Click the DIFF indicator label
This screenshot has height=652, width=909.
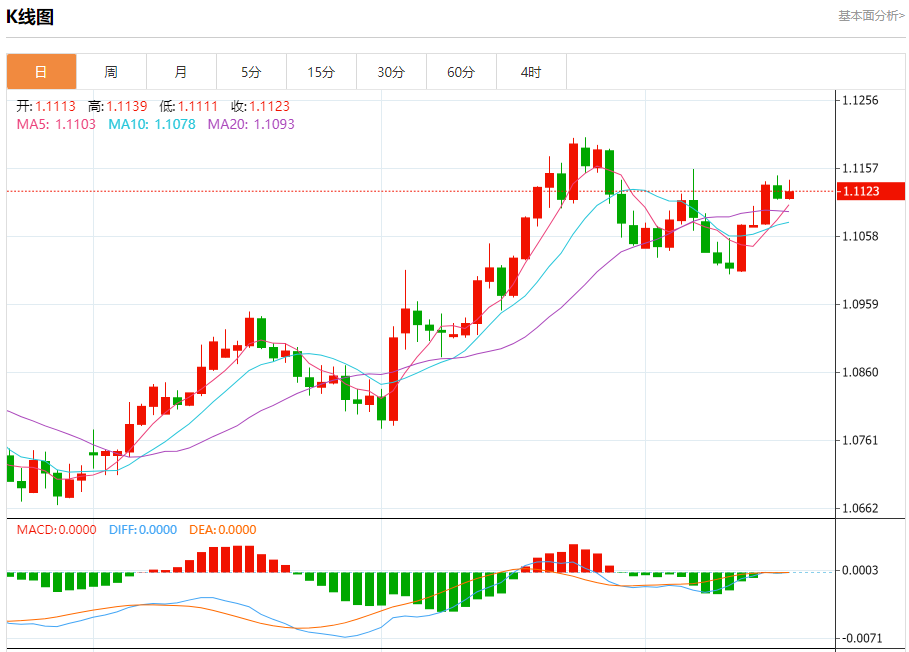pos(143,530)
